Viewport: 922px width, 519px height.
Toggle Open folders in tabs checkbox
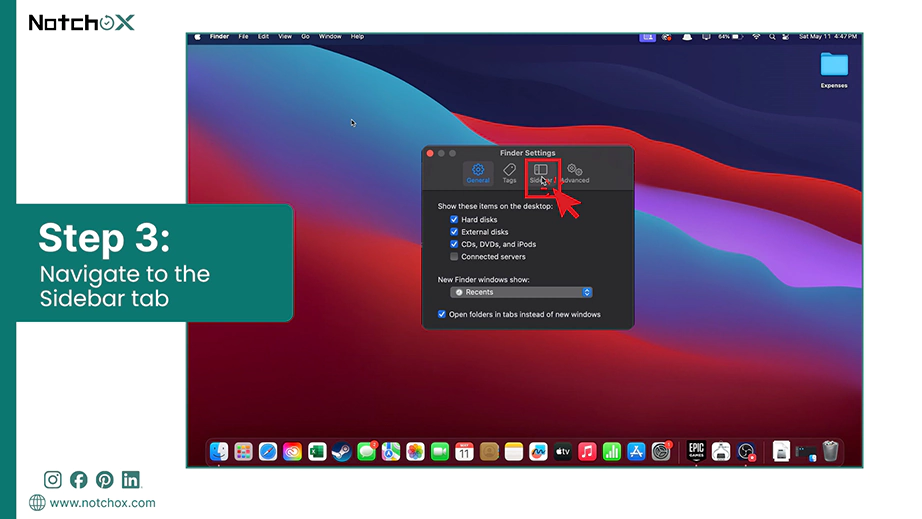click(x=442, y=314)
